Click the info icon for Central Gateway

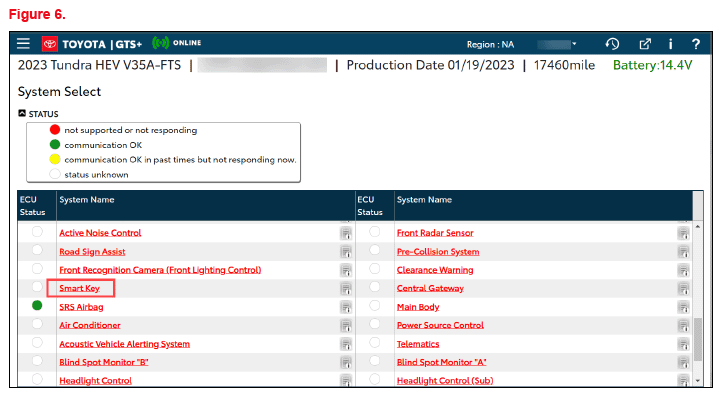pos(683,289)
